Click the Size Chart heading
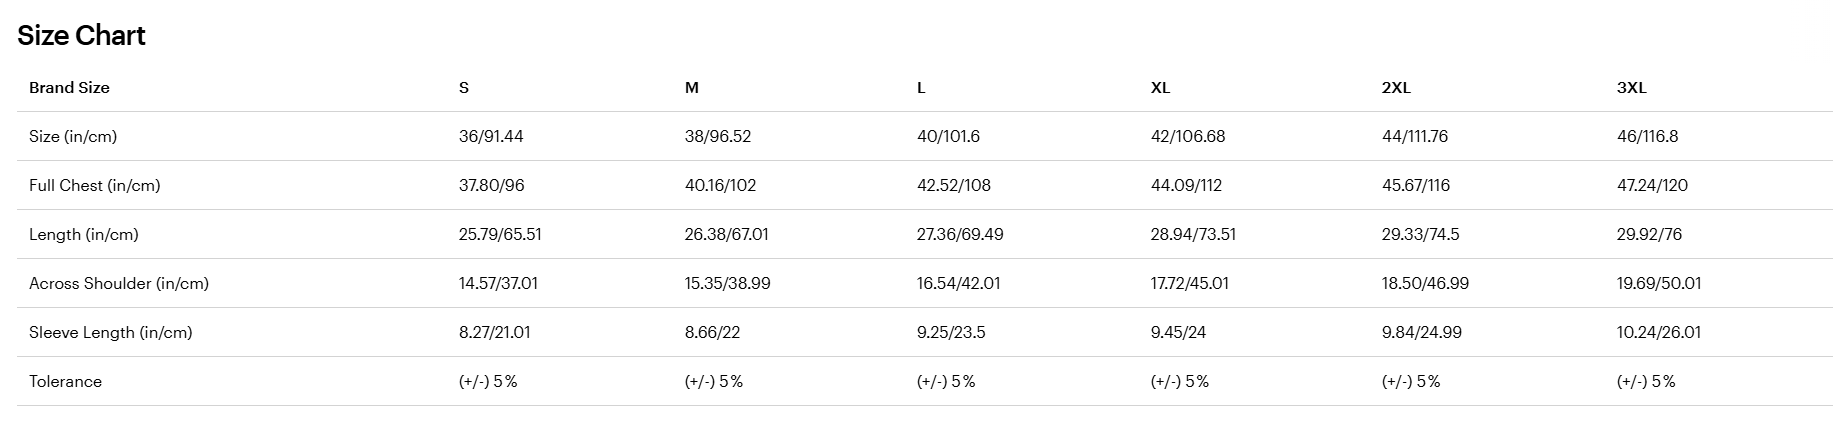This screenshot has width=1833, height=440. coord(81,36)
